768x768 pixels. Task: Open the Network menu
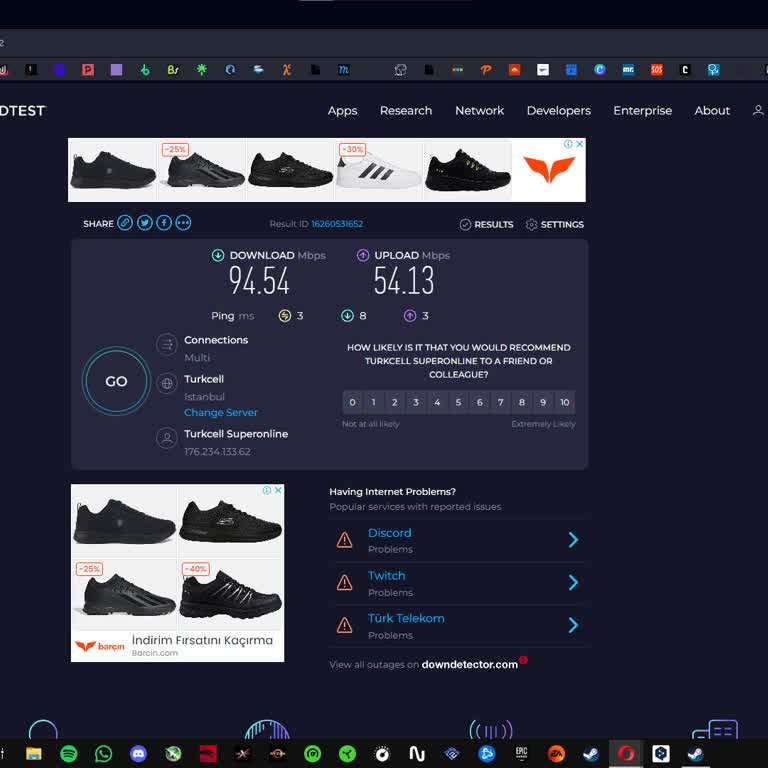coord(480,111)
